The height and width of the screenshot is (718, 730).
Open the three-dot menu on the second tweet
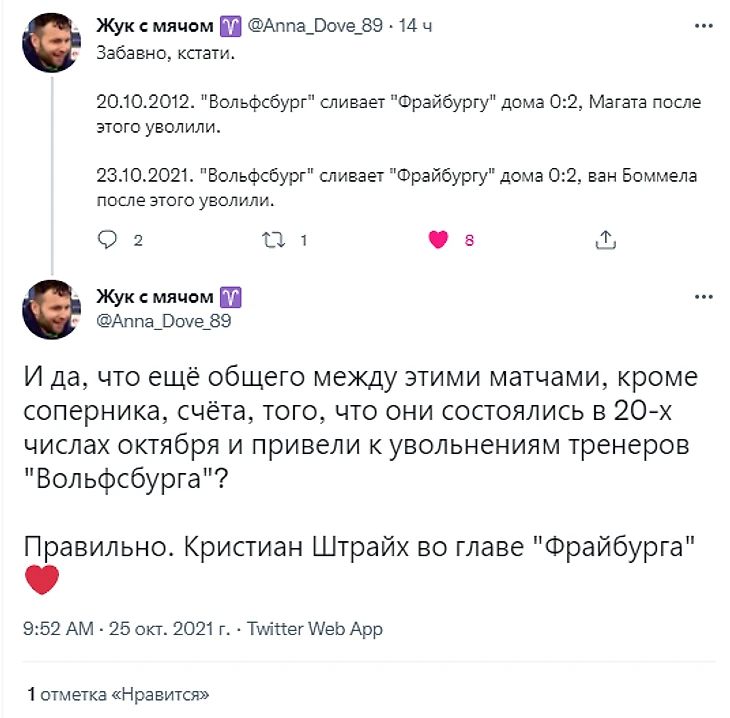coord(704,298)
